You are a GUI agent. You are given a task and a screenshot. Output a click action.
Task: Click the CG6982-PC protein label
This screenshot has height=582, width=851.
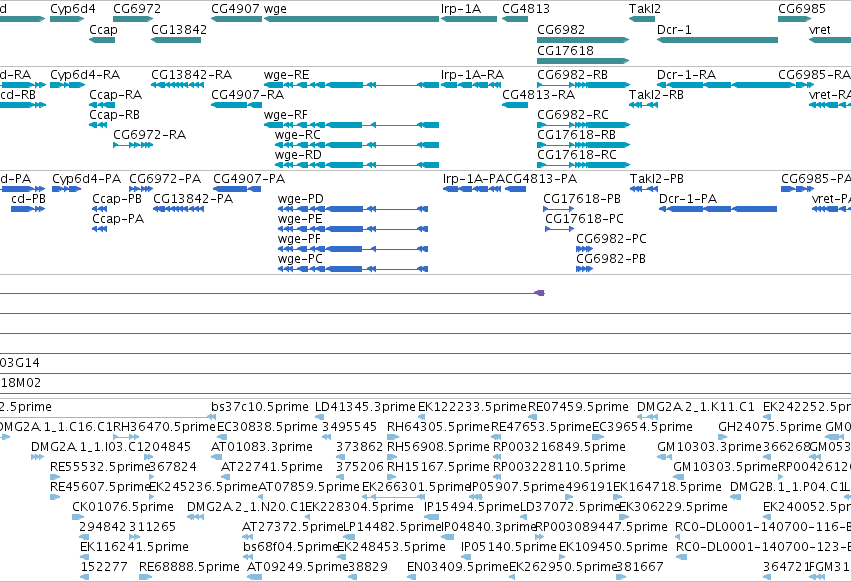[612, 239]
